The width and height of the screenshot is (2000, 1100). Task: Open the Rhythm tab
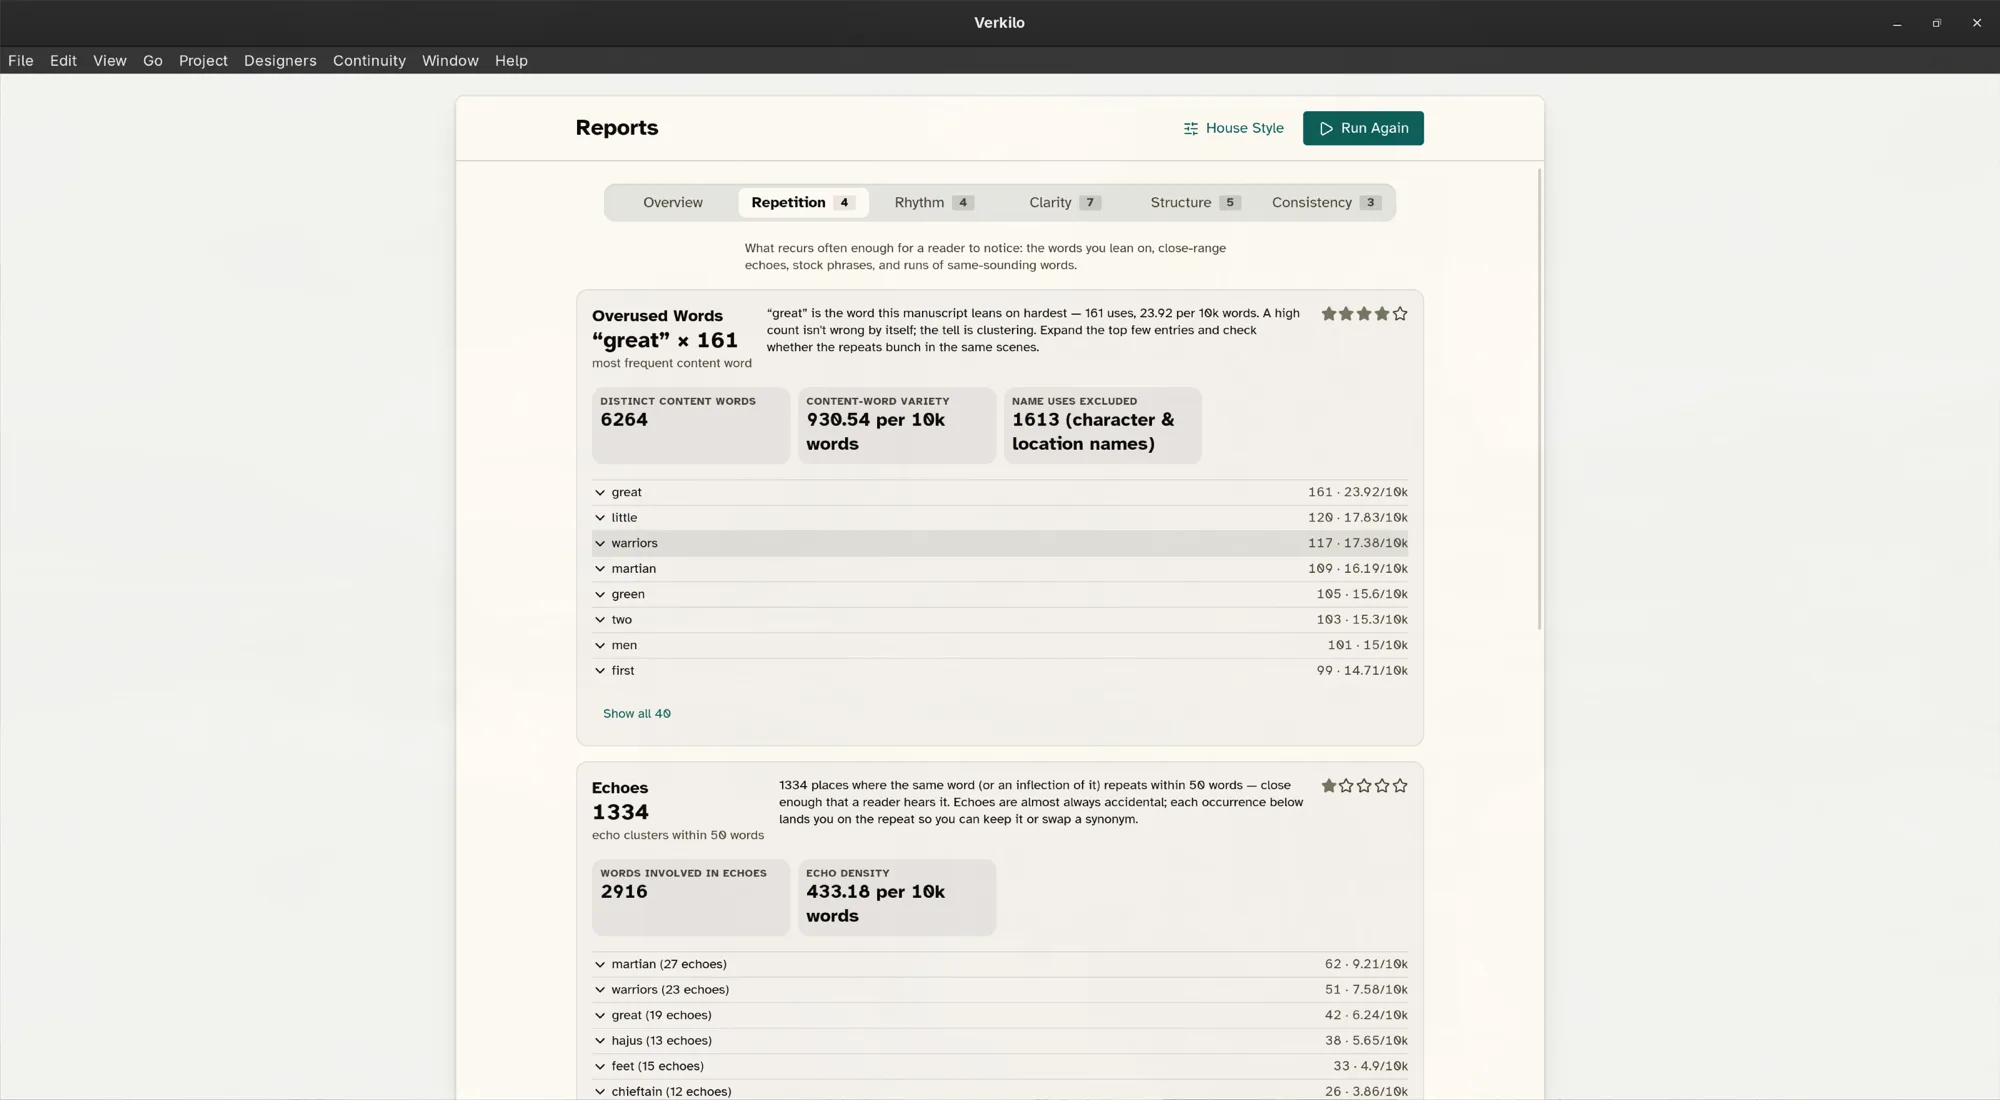tap(933, 202)
